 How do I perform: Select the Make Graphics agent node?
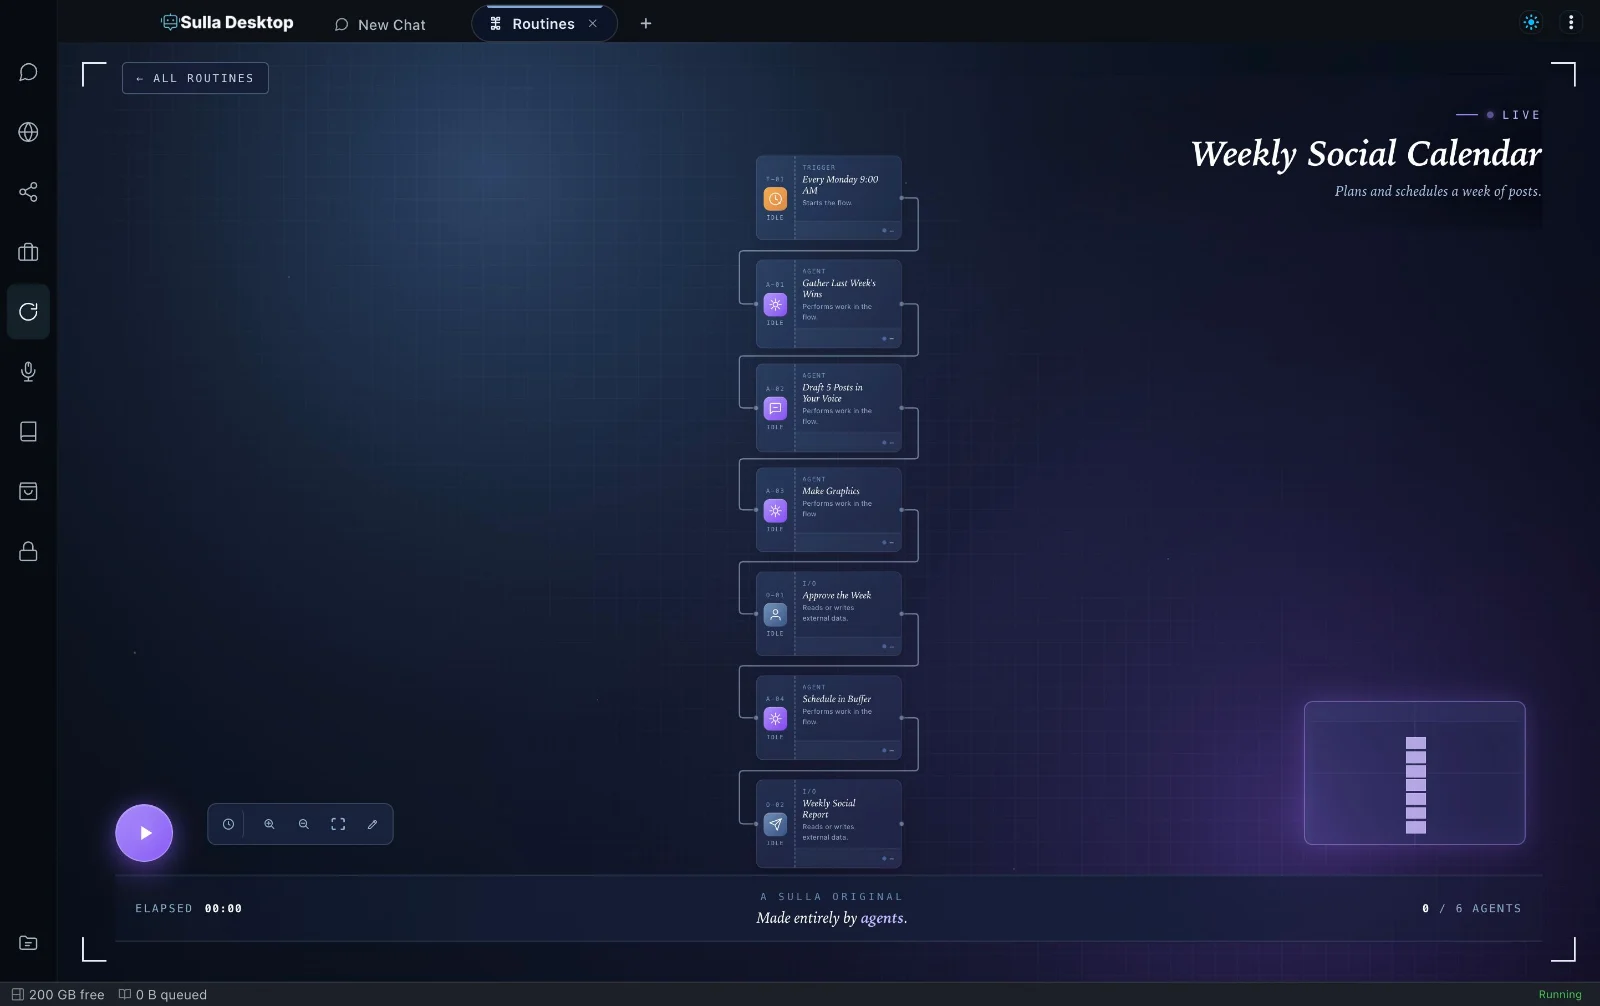tap(829, 510)
